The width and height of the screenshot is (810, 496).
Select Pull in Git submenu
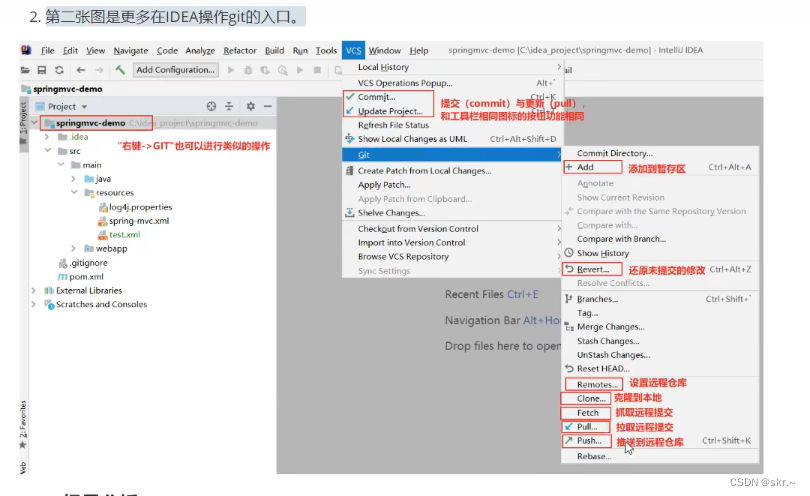click(x=586, y=427)
